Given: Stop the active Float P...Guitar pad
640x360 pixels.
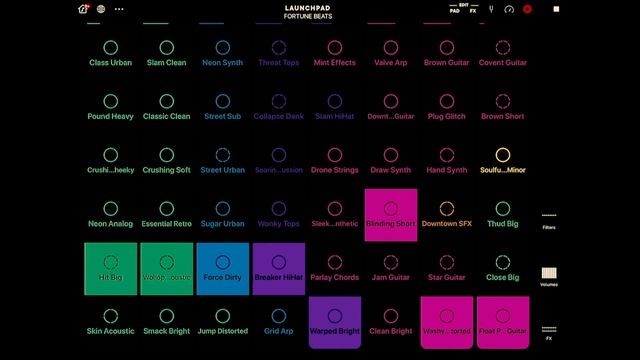Looking at the screenshot, I should point(503,322).
